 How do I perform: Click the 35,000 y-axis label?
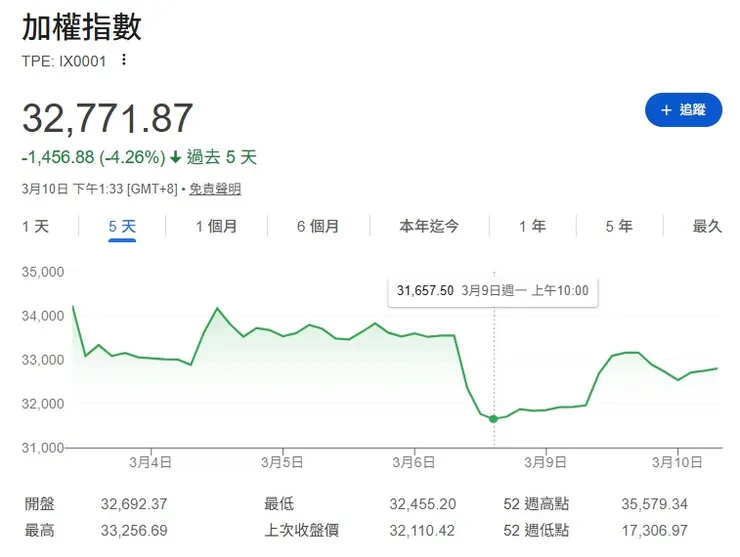click(x=43, y=272)
